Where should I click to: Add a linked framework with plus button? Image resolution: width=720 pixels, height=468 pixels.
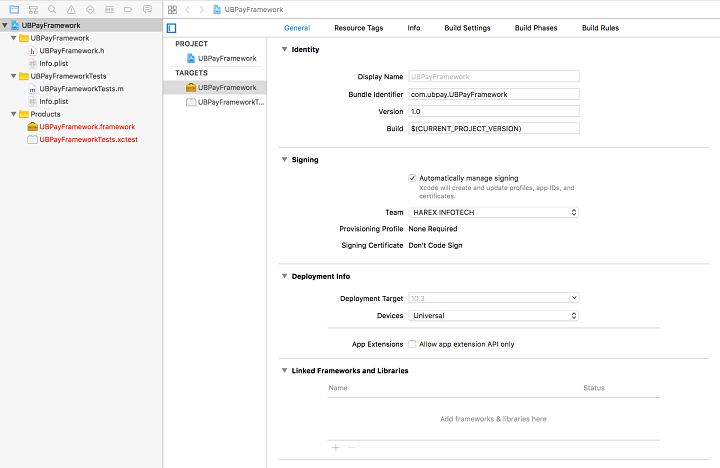point(336,447)
